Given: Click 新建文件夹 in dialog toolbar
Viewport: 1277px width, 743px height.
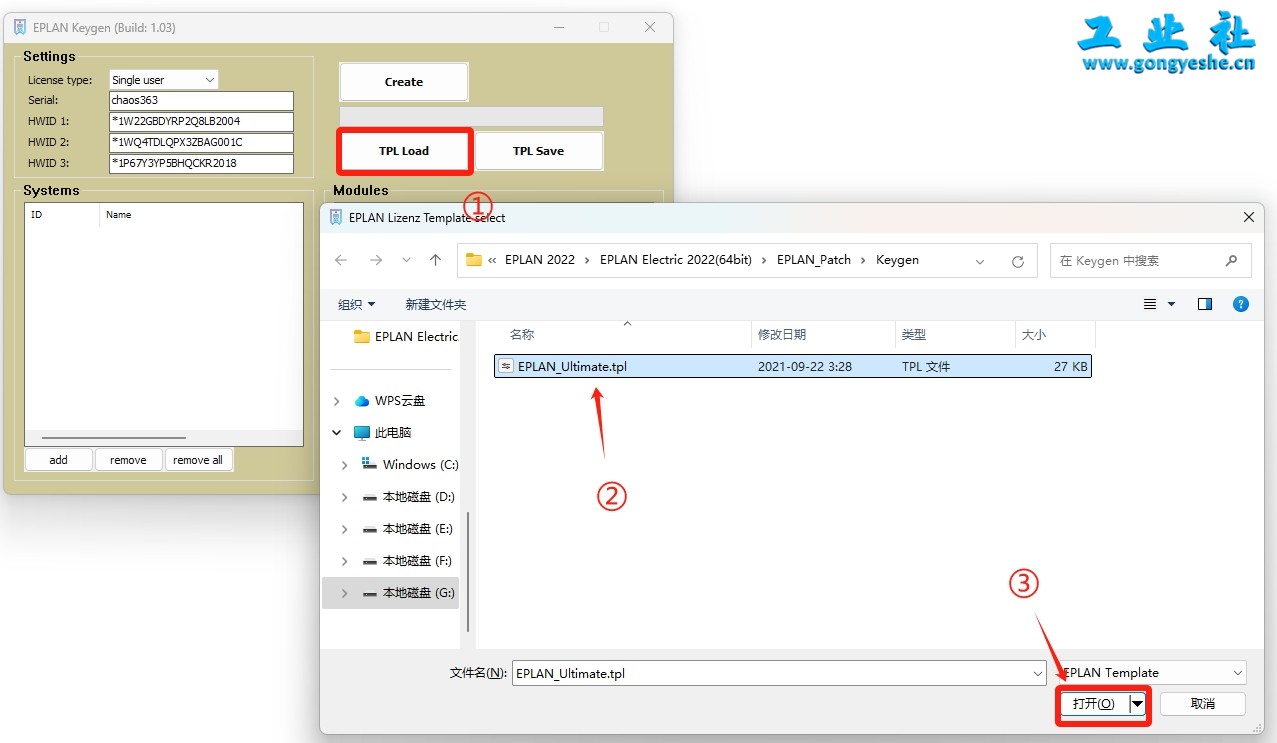Looking at the screenshot, I should click(x=436, y=304).
